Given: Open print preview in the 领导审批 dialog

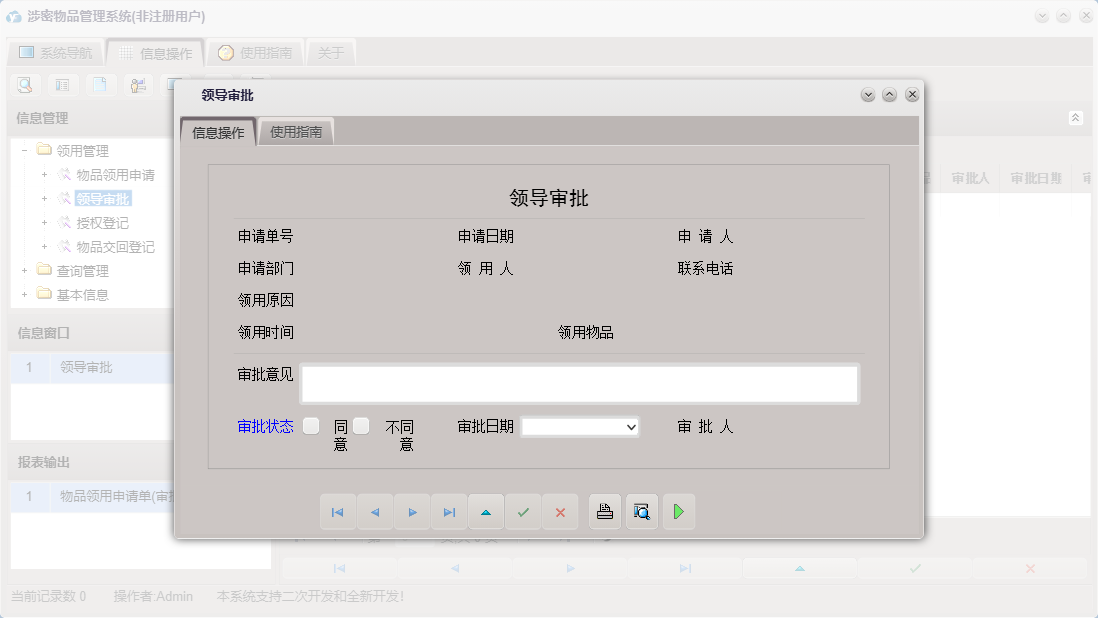Looking at the screenshot, I should click(641, 511).
